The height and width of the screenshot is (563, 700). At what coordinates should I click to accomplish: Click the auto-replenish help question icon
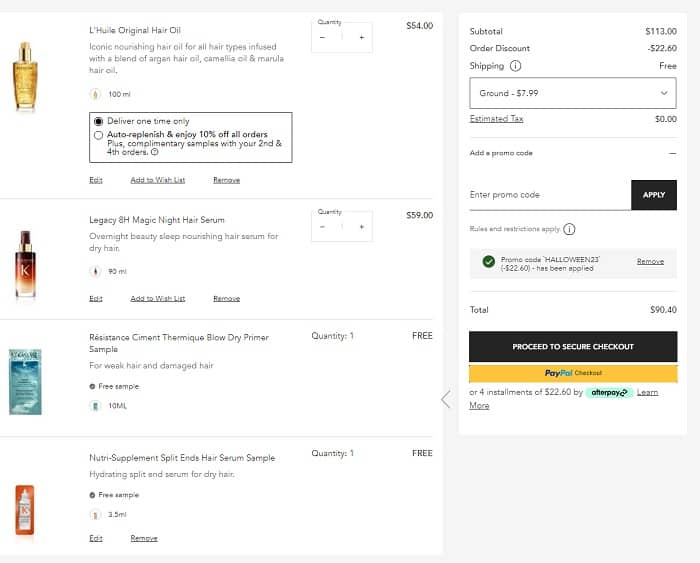(154, 153)
